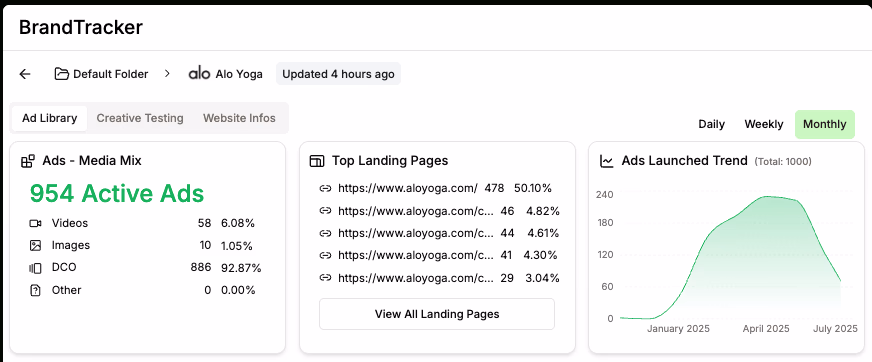Click the Ads - Media Mix icon
This screenshot has width=872, height=362.
coord(28,161)
